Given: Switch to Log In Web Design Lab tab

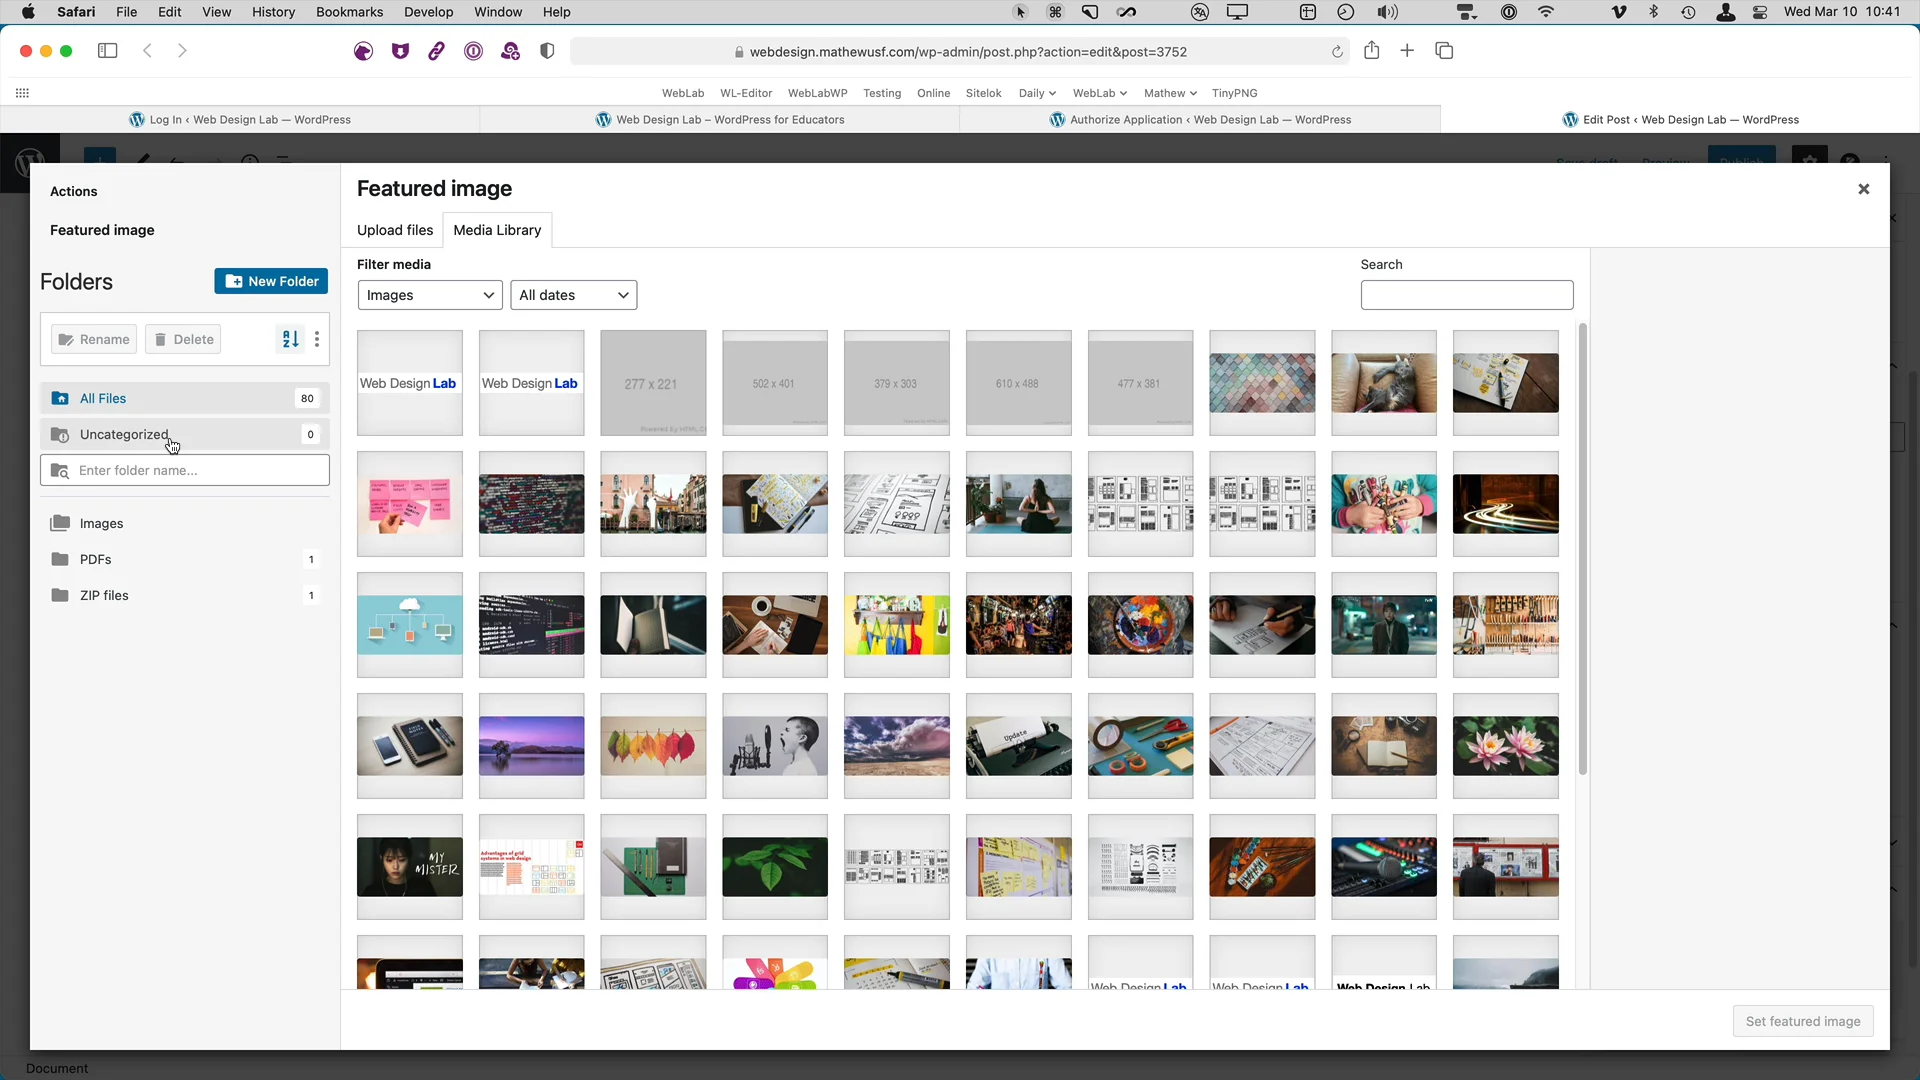Looking at the screenshot, I should (x=240, y=119).
